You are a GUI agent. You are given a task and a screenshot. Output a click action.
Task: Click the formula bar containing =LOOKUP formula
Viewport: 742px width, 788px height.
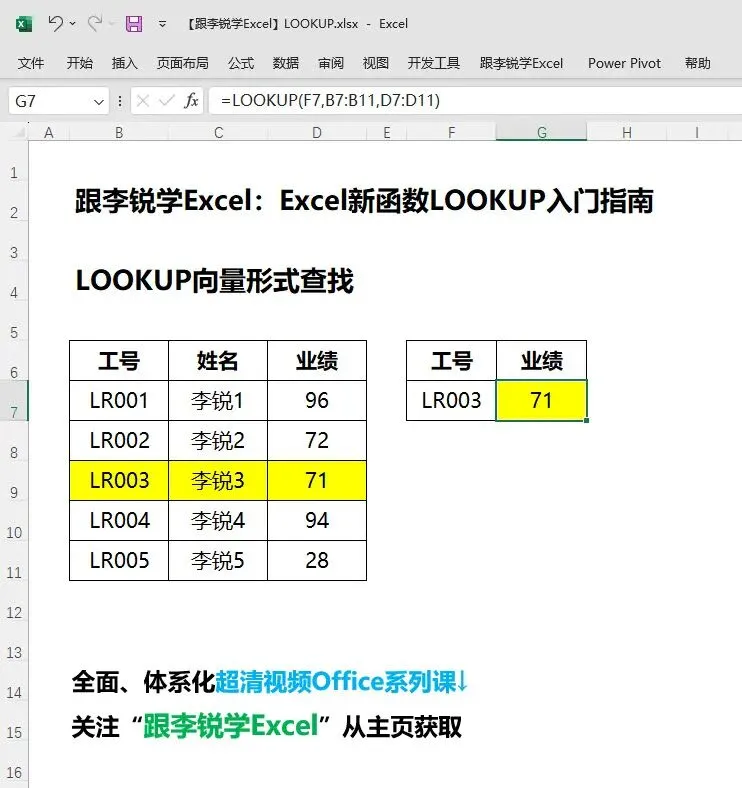point(475,101)
